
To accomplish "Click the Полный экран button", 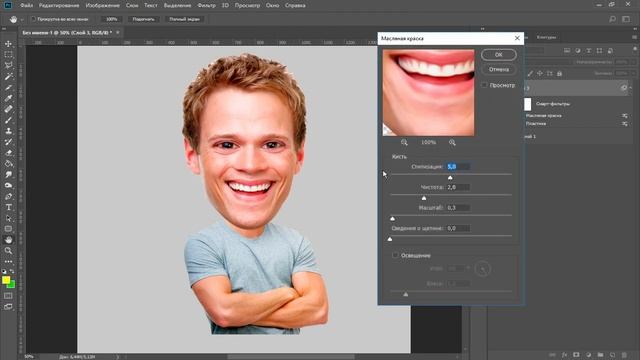I will (x=184, y=19).
